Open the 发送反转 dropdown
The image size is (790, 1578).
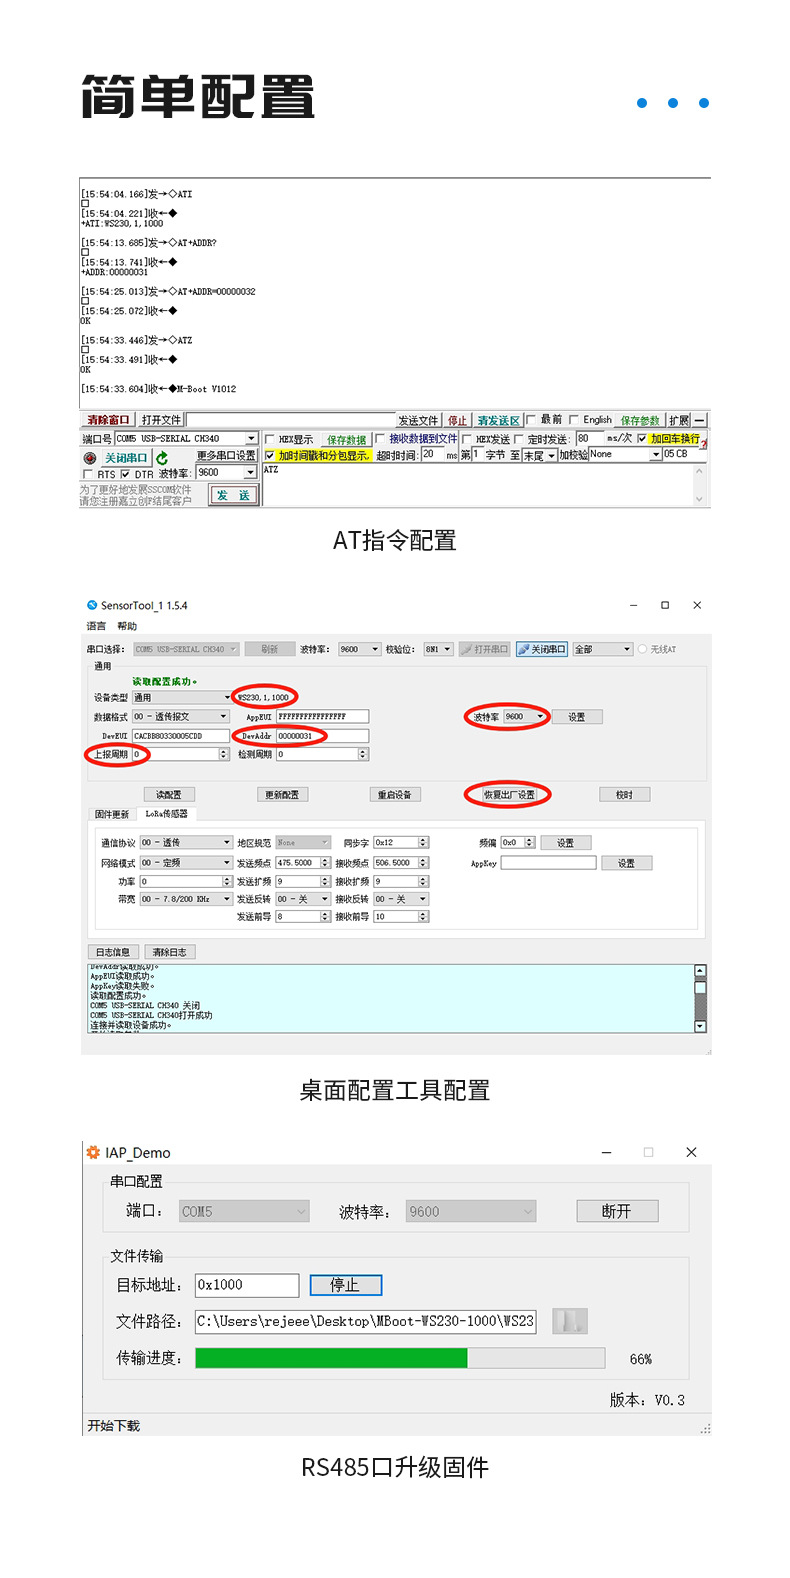coord(303,899)
